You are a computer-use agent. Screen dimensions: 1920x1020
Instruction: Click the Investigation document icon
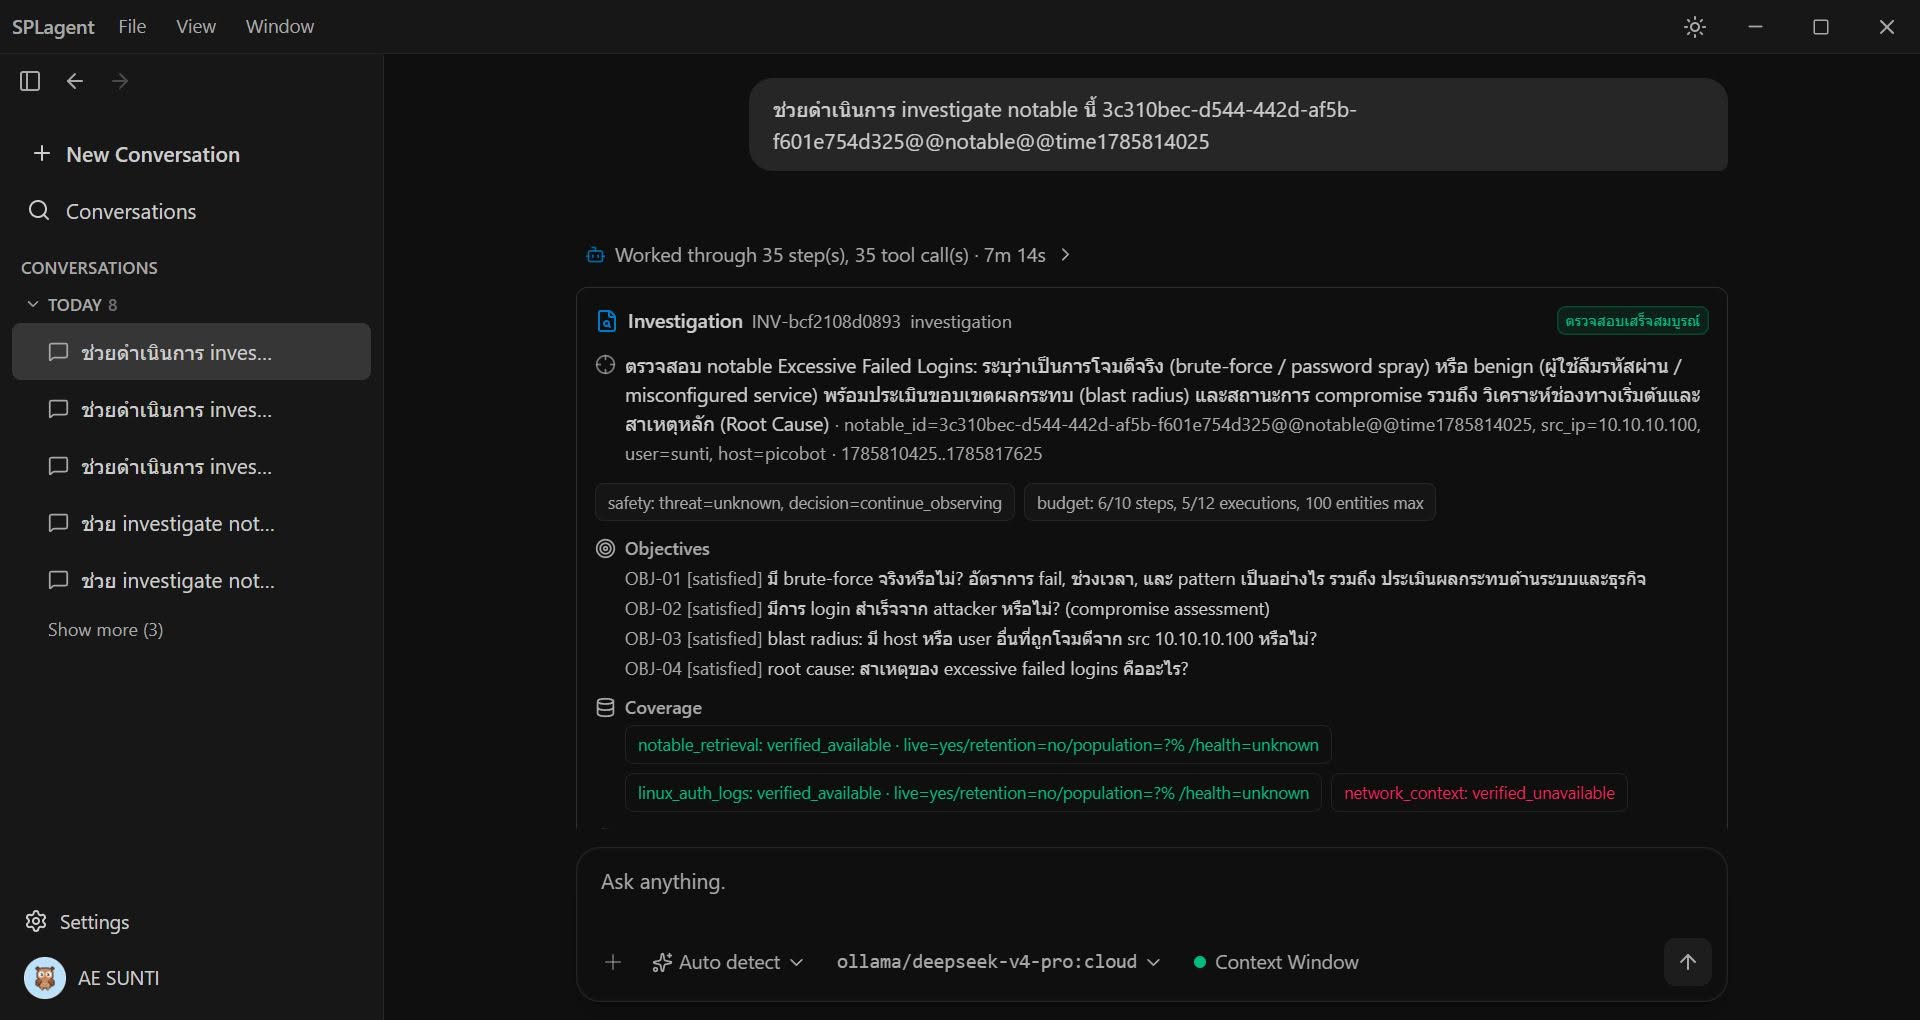(x=606, y=321)
